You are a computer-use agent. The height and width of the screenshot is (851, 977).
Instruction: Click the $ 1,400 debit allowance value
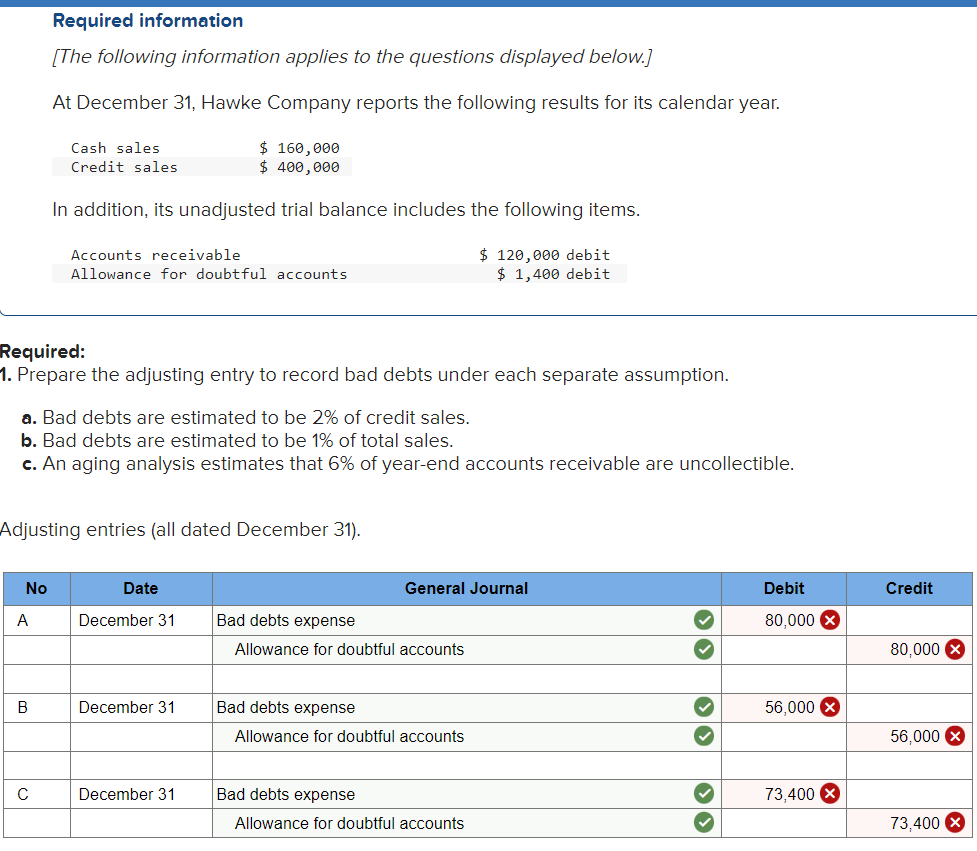[x=553, y=274]
